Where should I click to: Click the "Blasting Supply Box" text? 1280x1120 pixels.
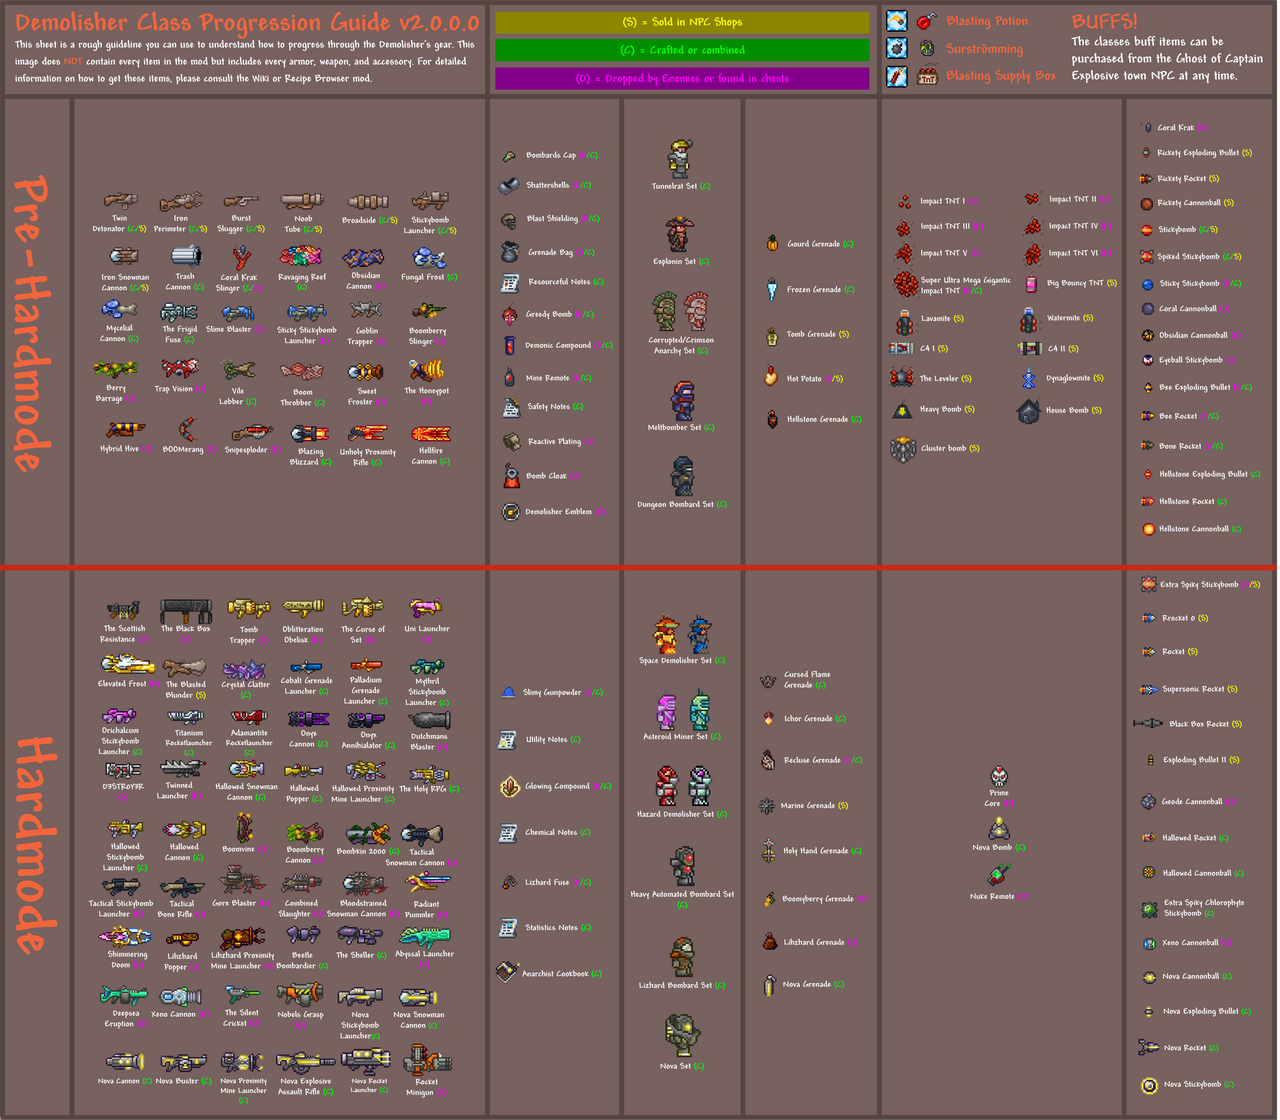pos(1001,76)
